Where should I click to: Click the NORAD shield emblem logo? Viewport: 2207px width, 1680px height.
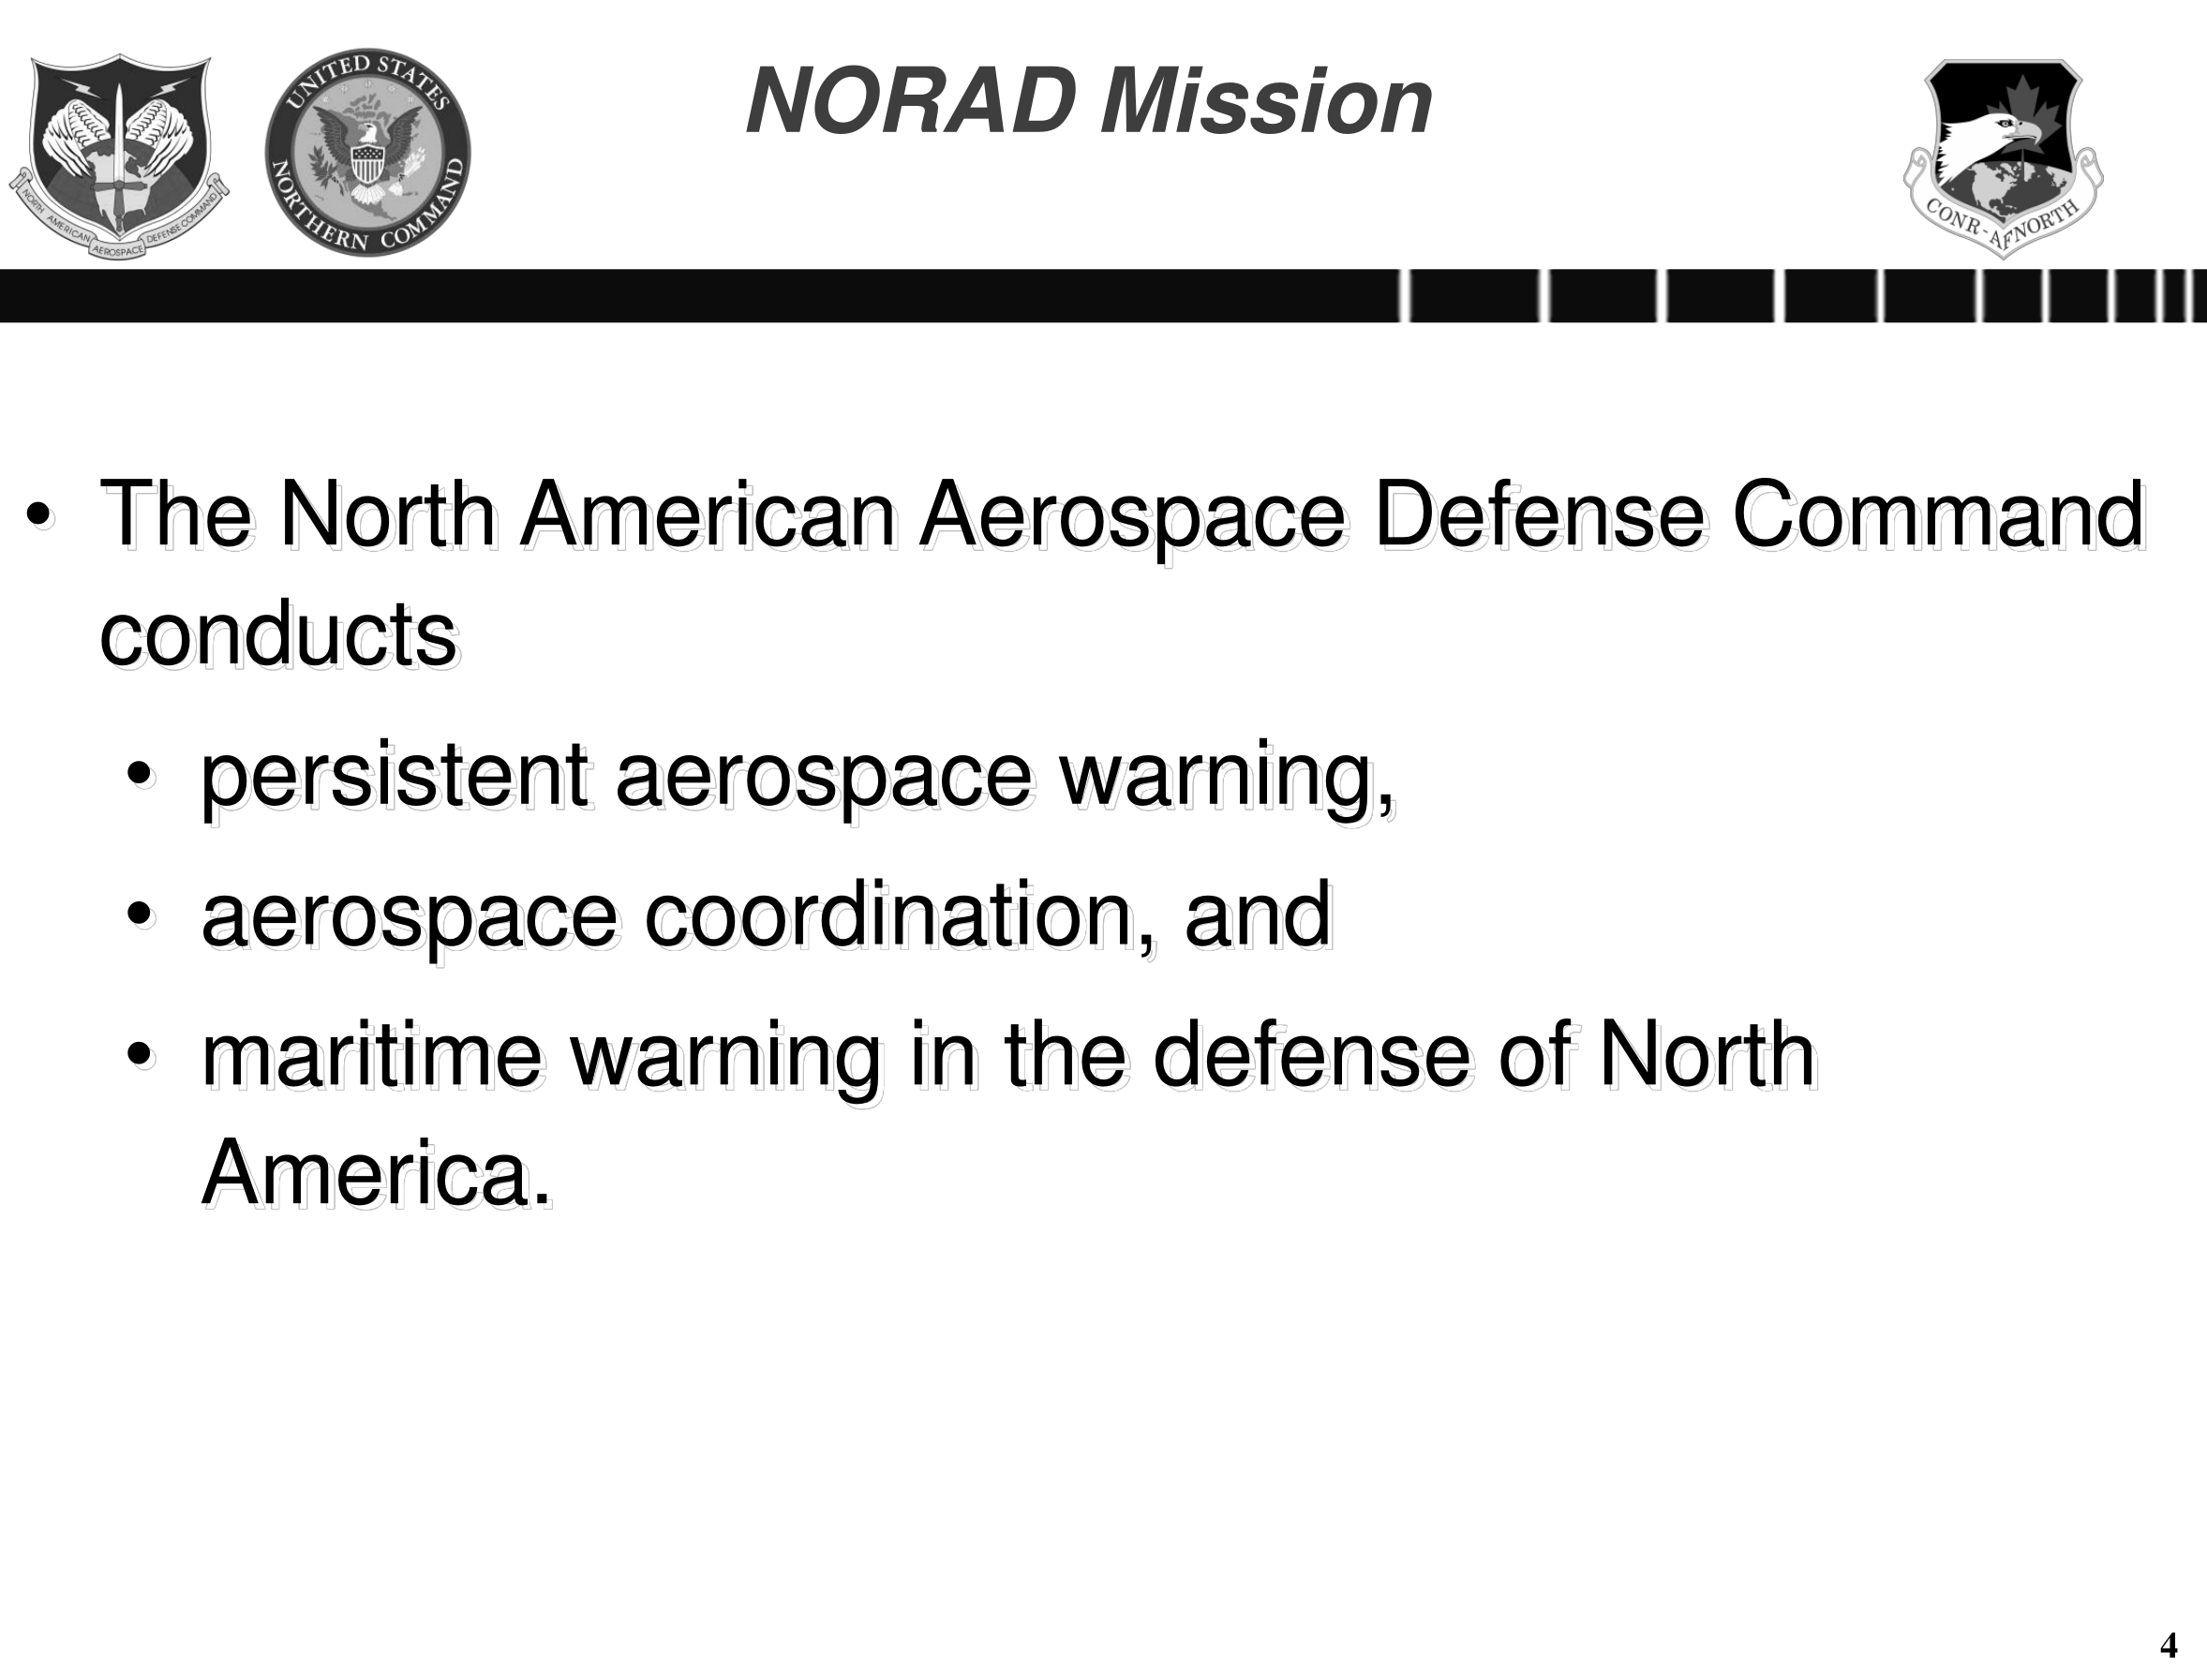tap(119, 156)
